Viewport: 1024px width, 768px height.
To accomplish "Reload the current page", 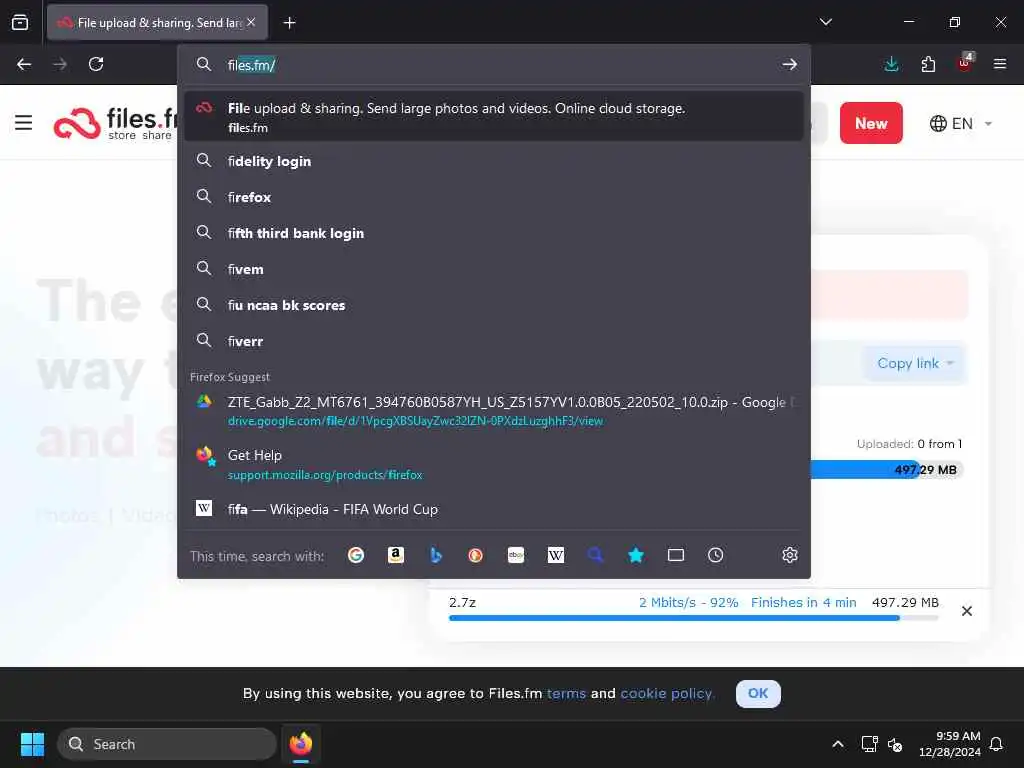I will 96,64.
